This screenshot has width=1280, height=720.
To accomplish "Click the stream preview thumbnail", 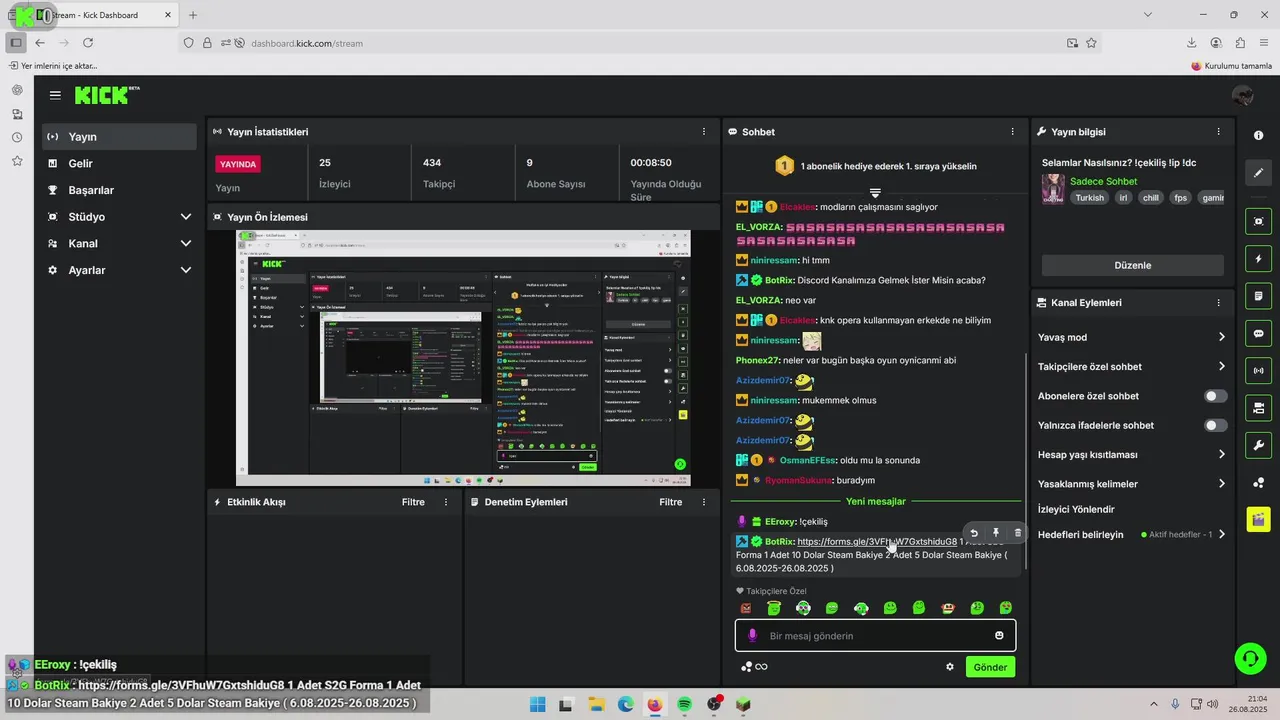I will point(463,358).
